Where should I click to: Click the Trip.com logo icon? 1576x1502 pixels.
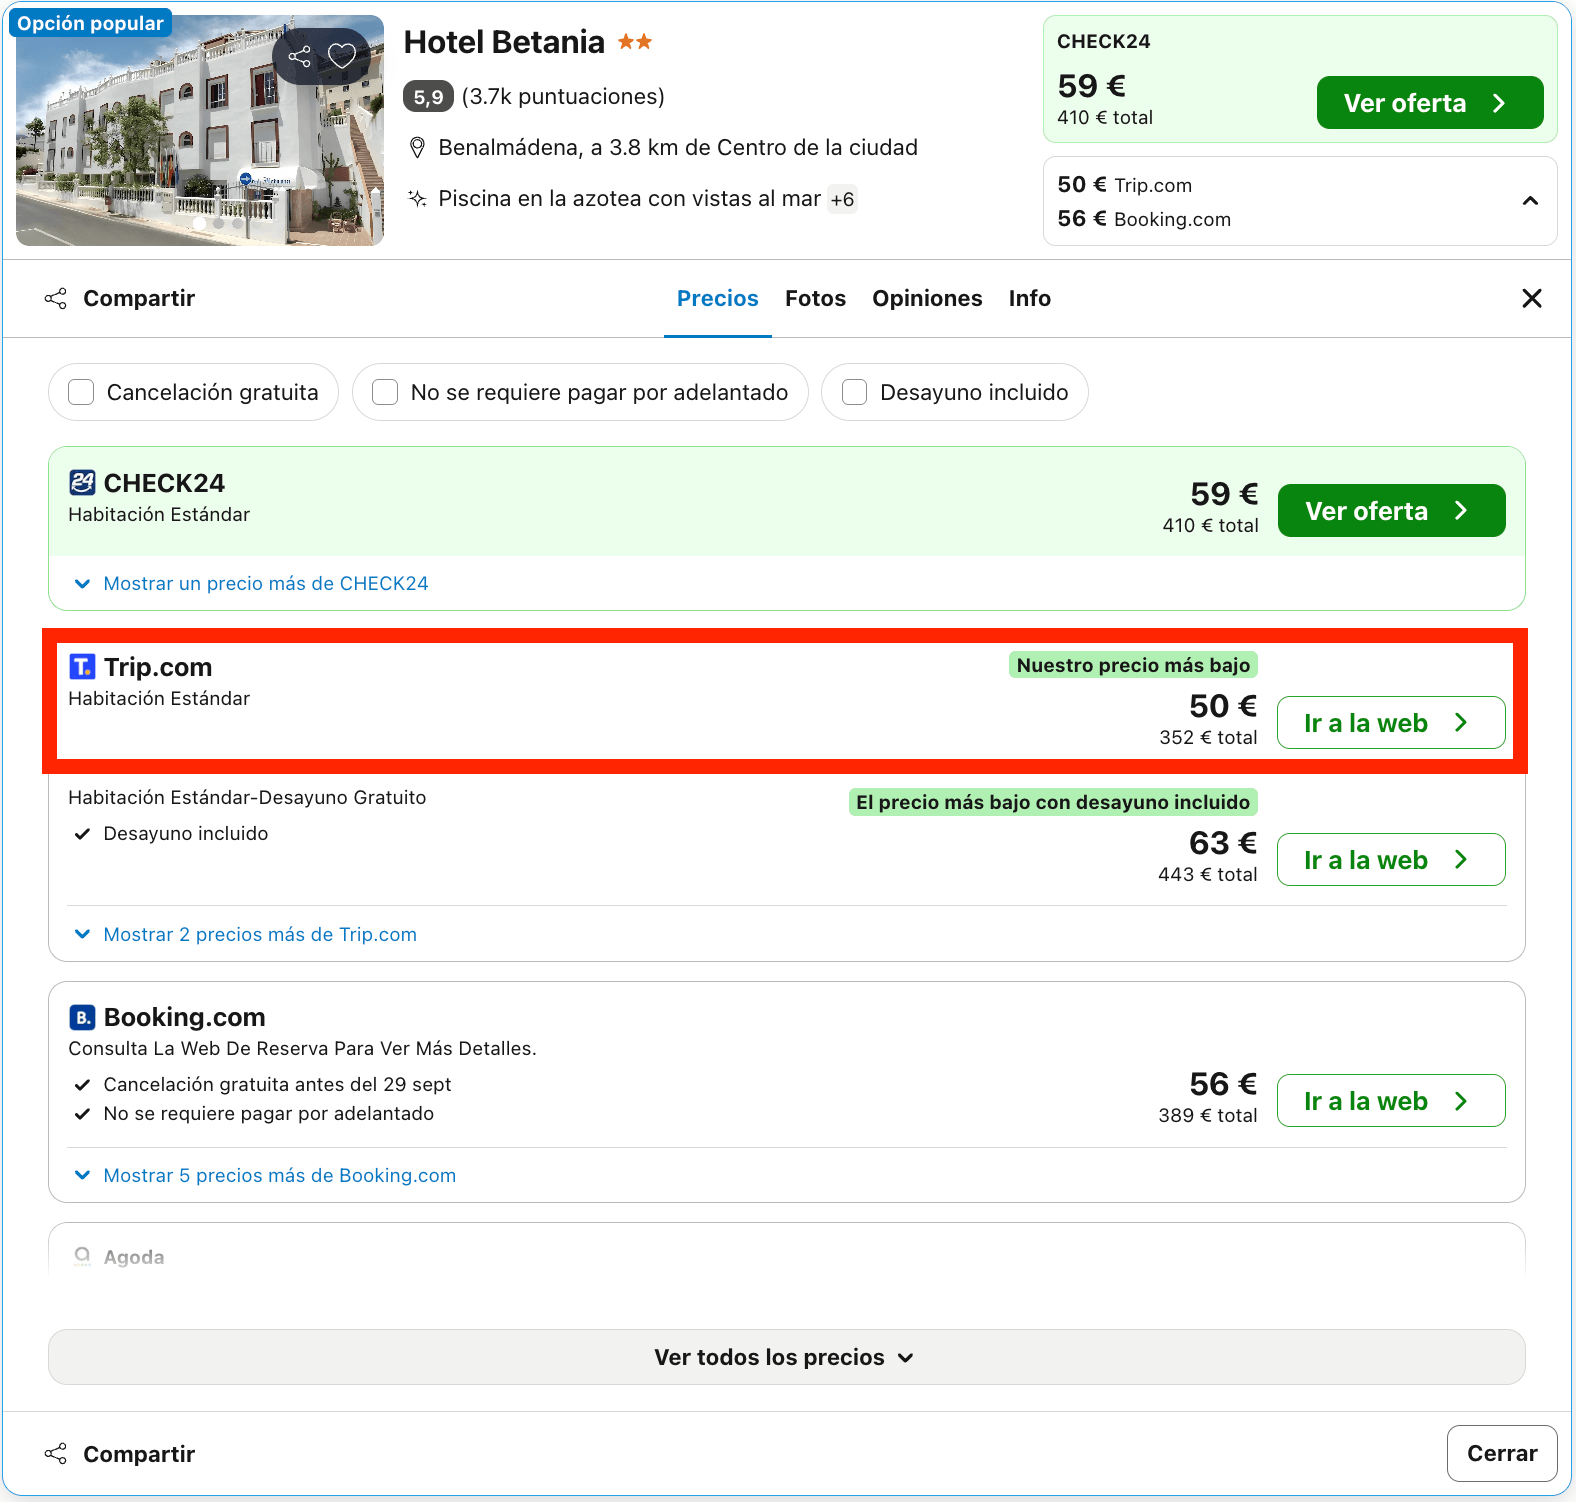82,667
